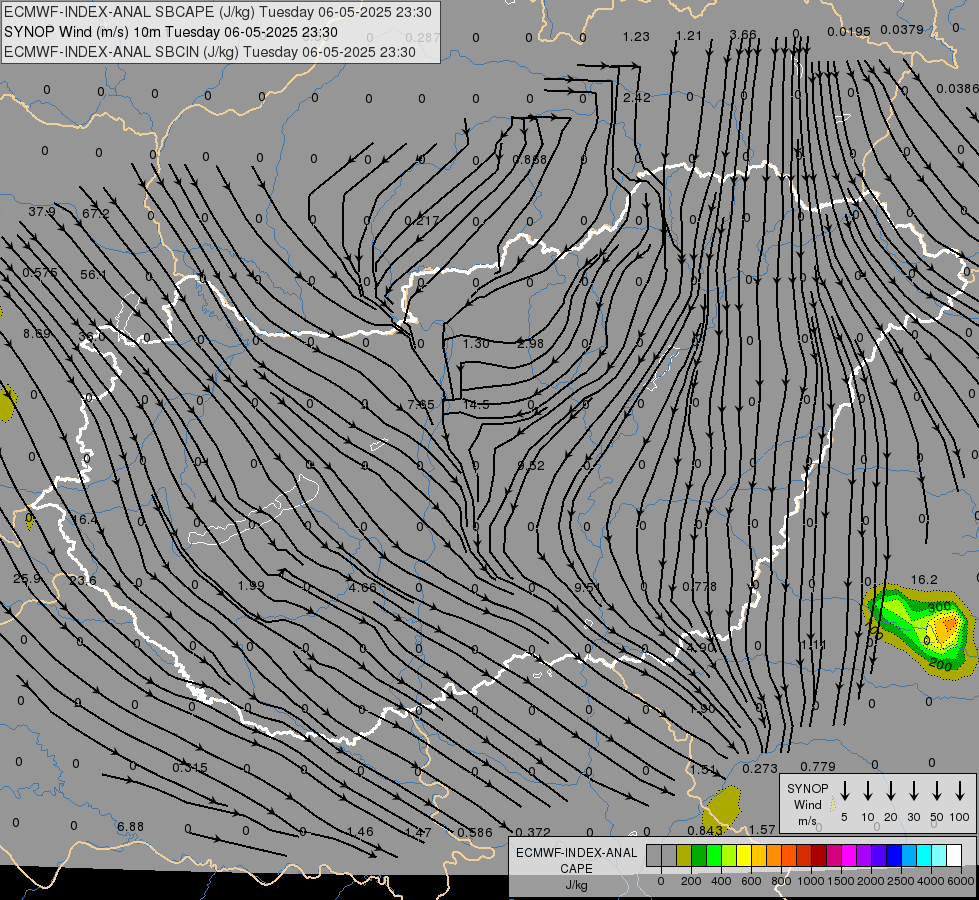Click the 'ECMWF-INDEX-ANAL' label in the CAPE legend
Image resolution: width=979 pixels, height=900 pixels.
(x=576, y=853)
